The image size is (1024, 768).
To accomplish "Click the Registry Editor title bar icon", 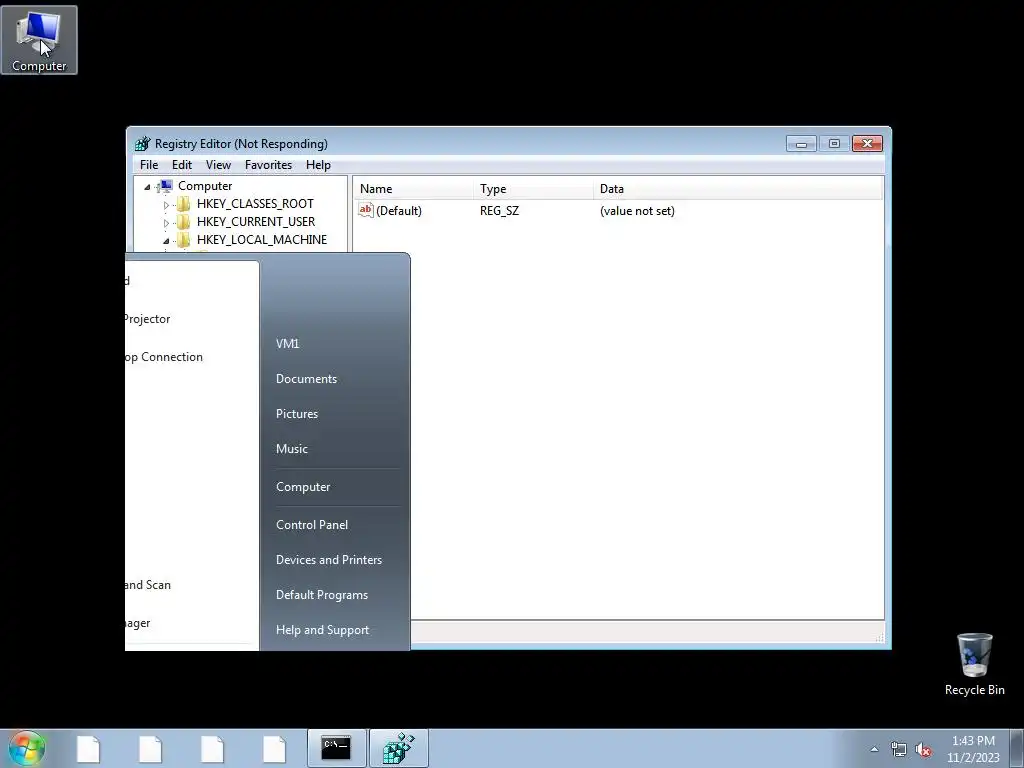I will pyautogui.click(x=142, y=144).
